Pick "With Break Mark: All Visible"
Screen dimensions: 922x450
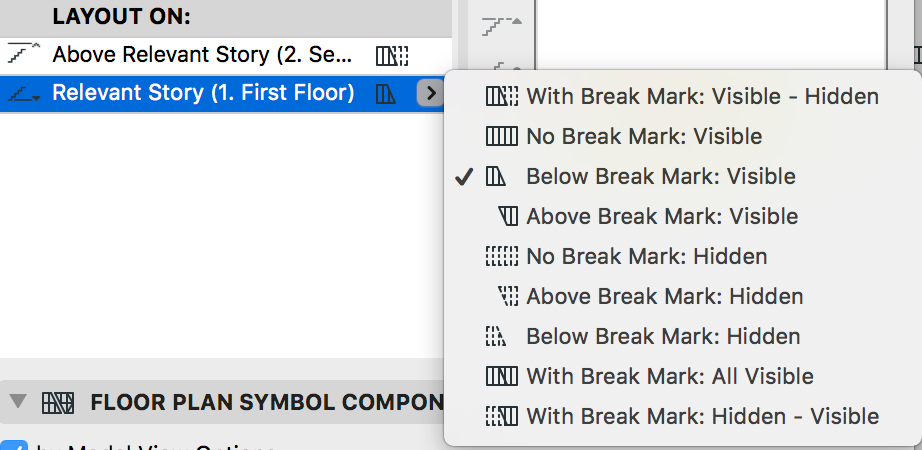click(x=669, y=377)
